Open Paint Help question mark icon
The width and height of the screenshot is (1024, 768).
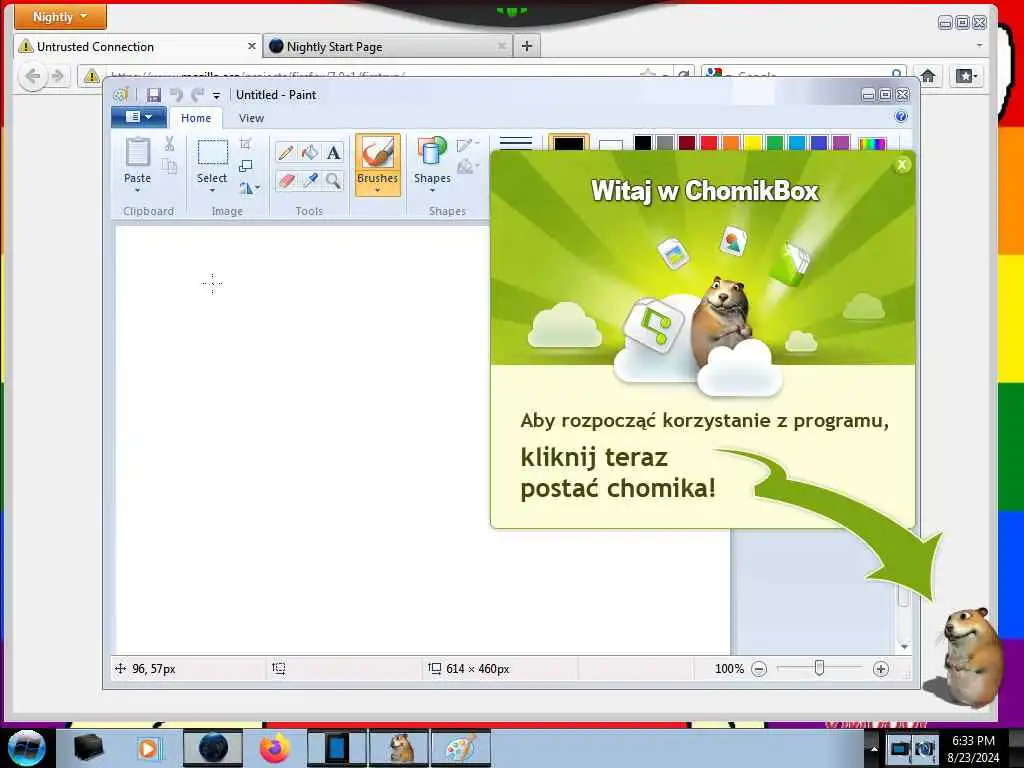[901, 117]
